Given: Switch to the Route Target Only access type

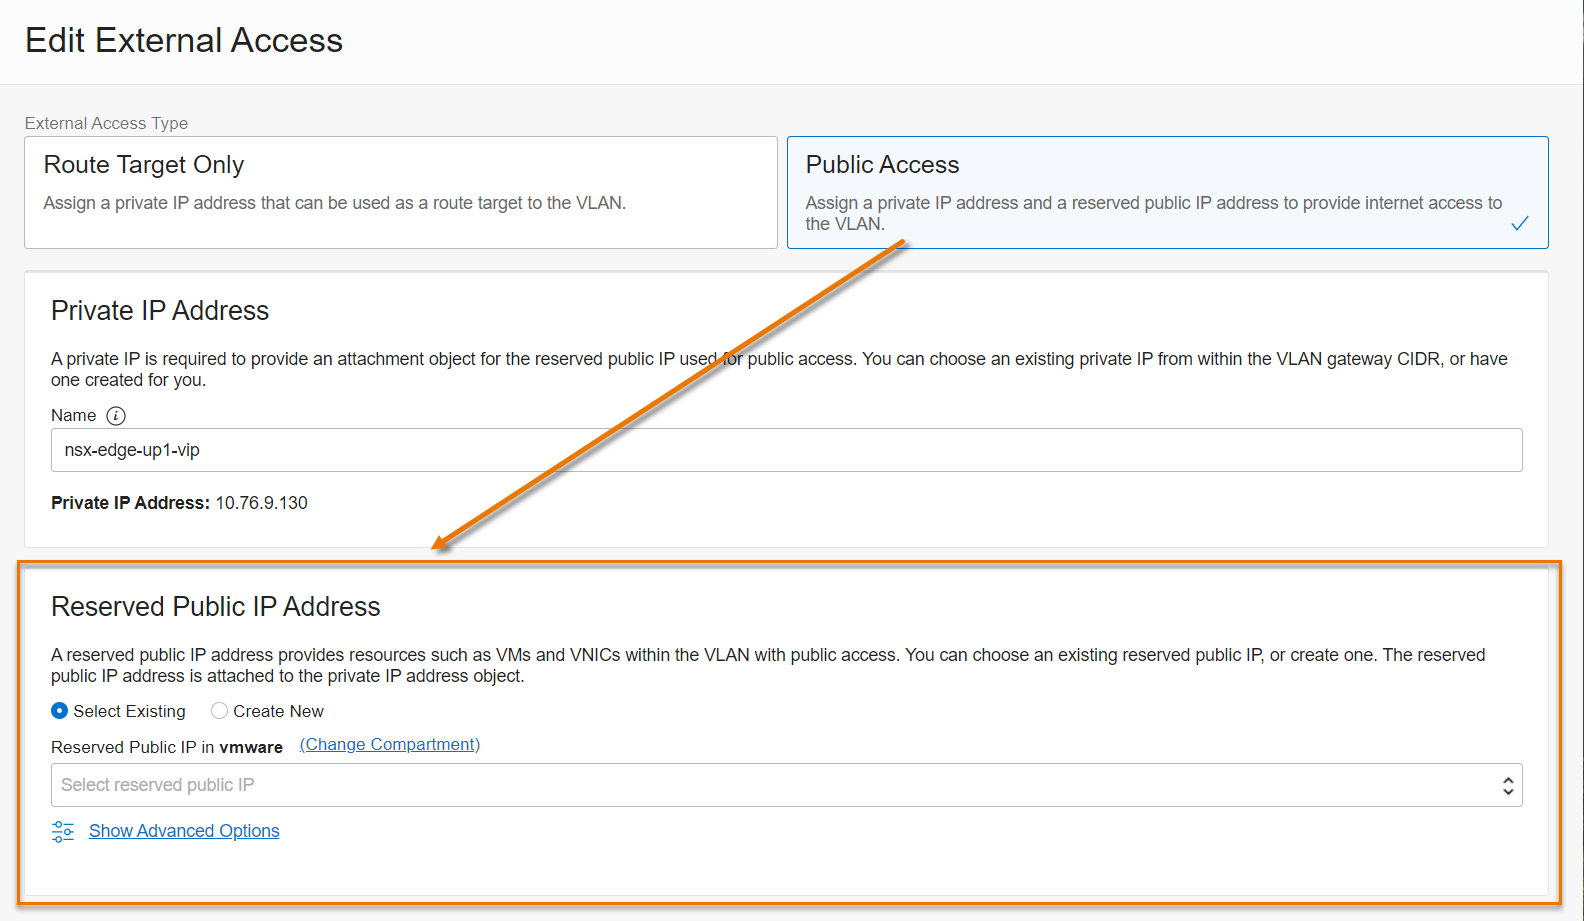Looking at the screenshot, I should pos(400,192).
